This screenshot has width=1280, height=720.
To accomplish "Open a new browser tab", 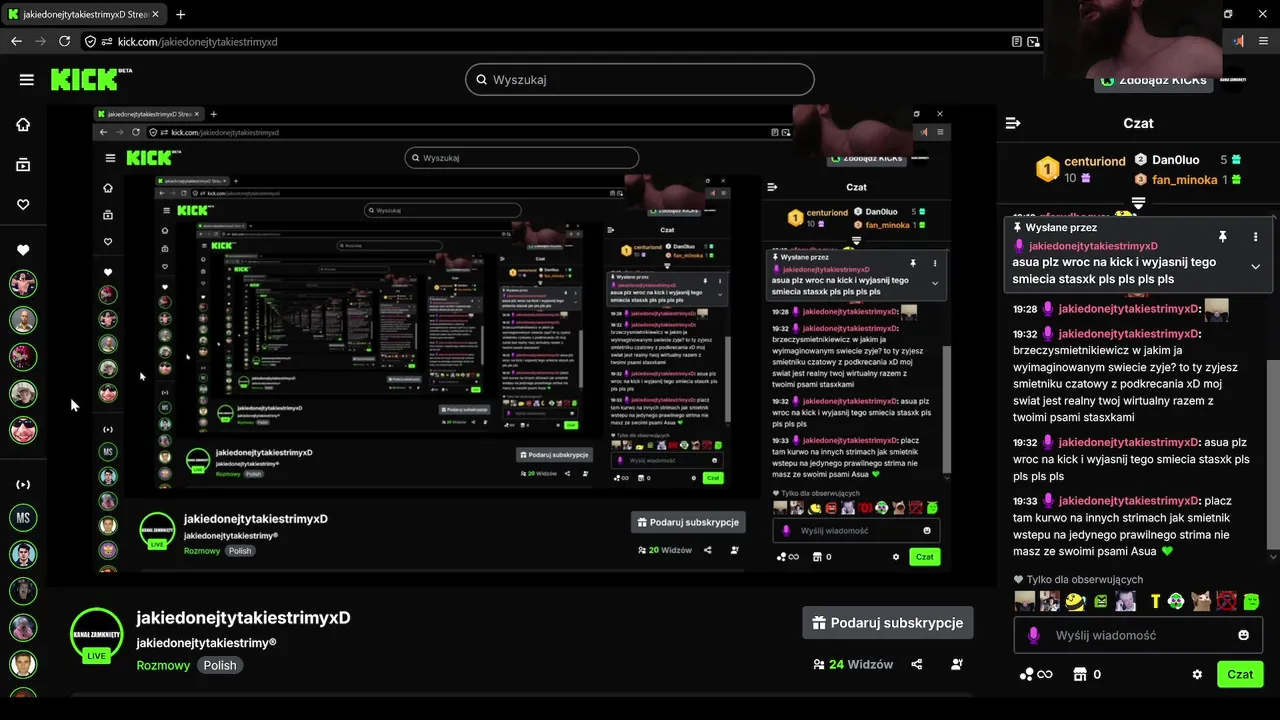I will click(180, 15).
